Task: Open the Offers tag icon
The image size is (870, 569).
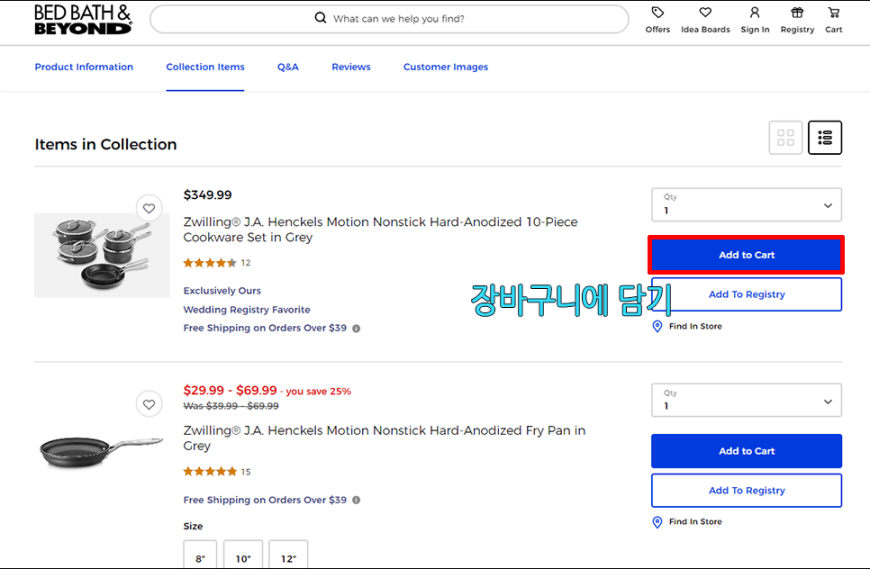Action: tap(657, 12)
